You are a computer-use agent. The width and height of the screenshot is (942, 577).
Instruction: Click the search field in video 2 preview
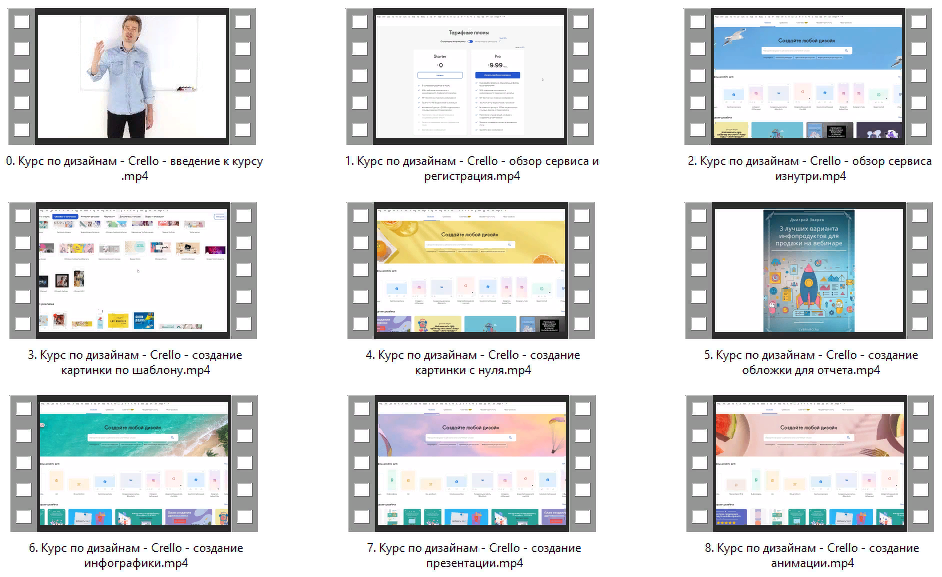(x=808, y=49)
